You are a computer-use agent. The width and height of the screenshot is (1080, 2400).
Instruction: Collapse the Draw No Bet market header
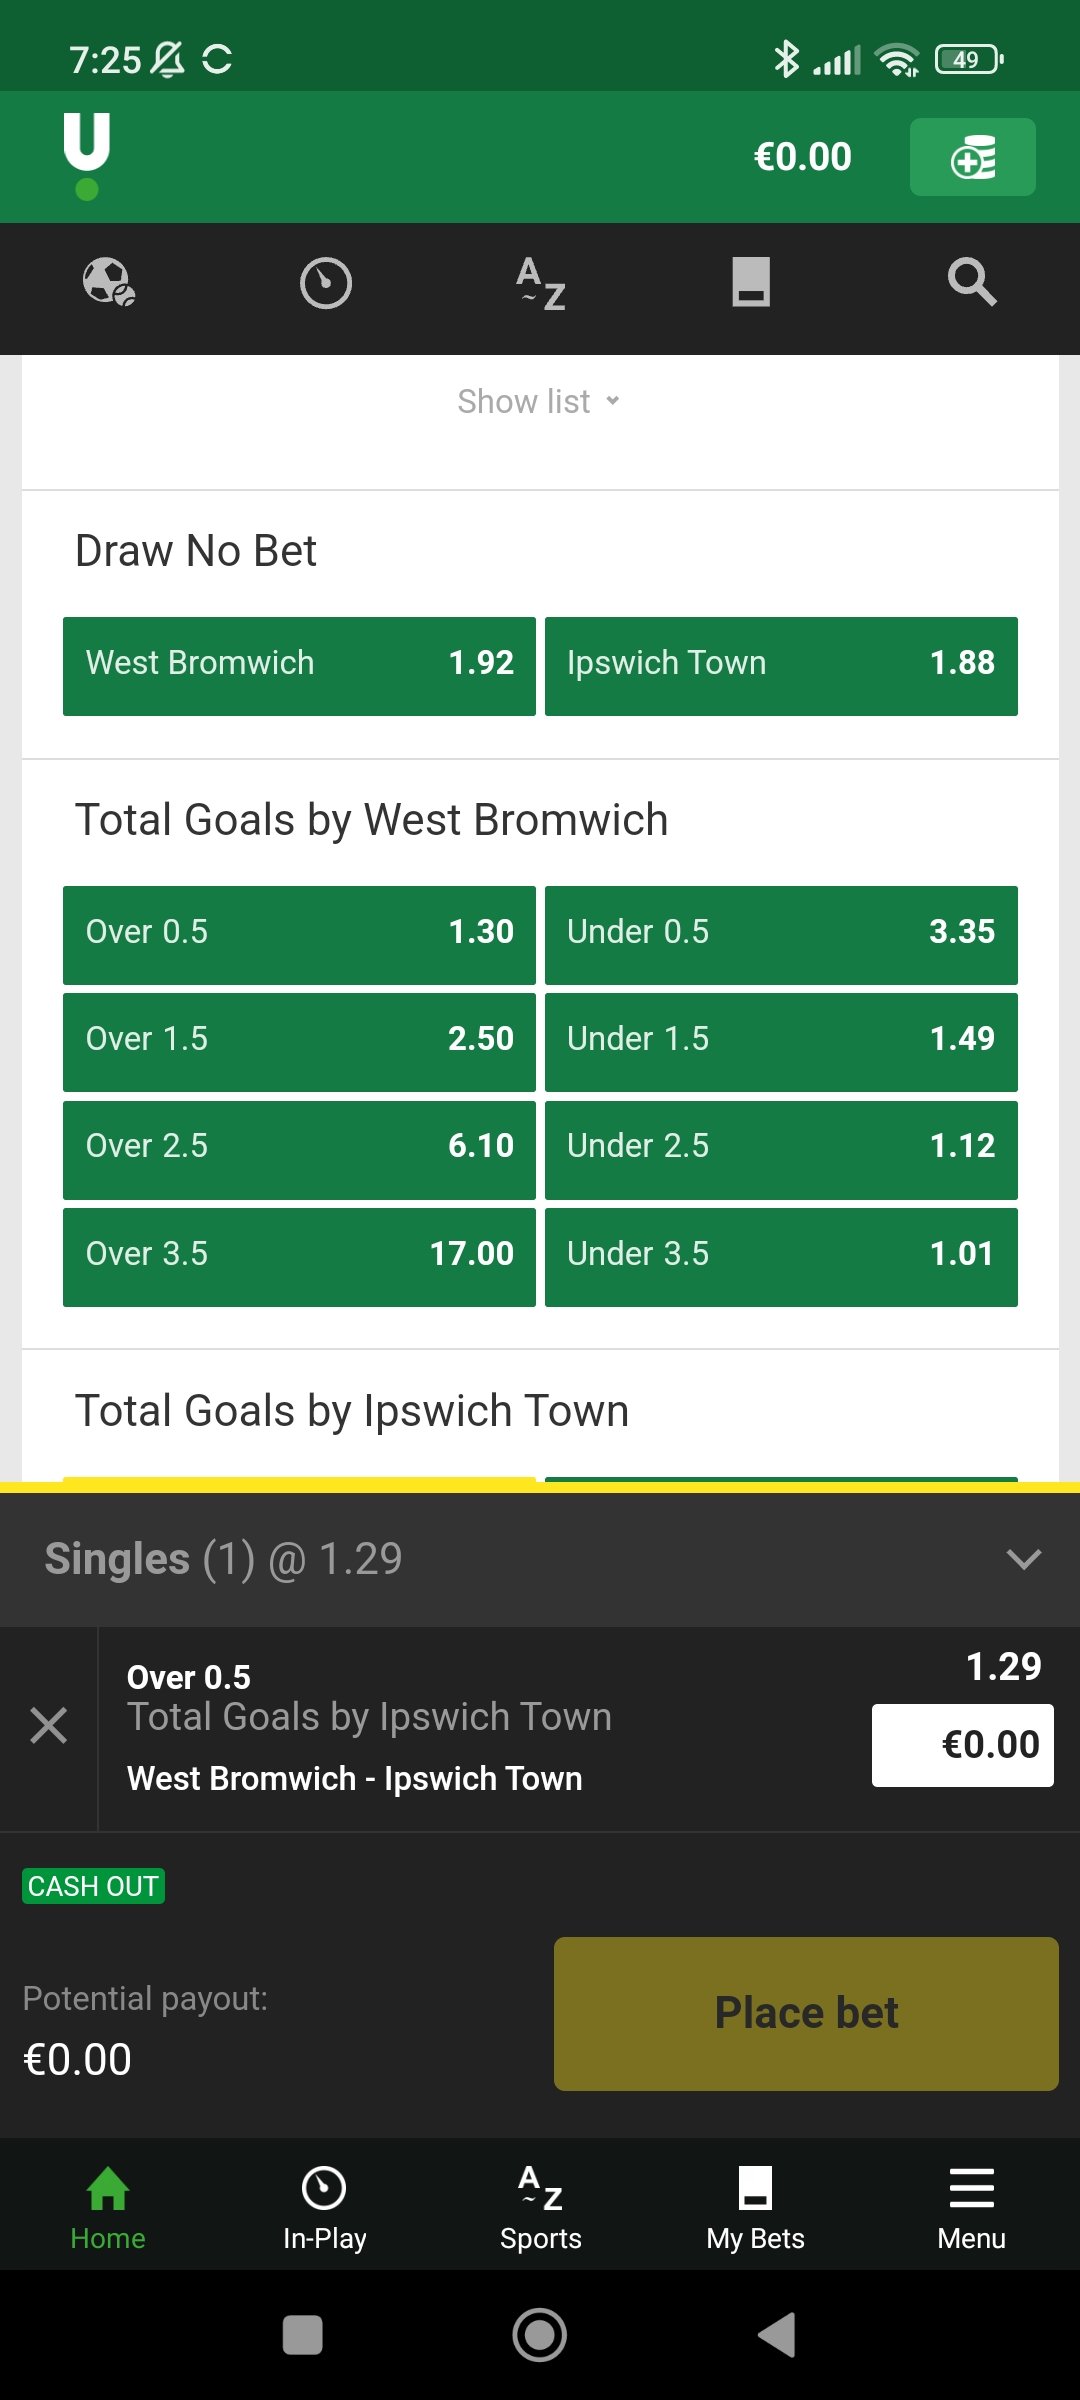click(197, 551)
